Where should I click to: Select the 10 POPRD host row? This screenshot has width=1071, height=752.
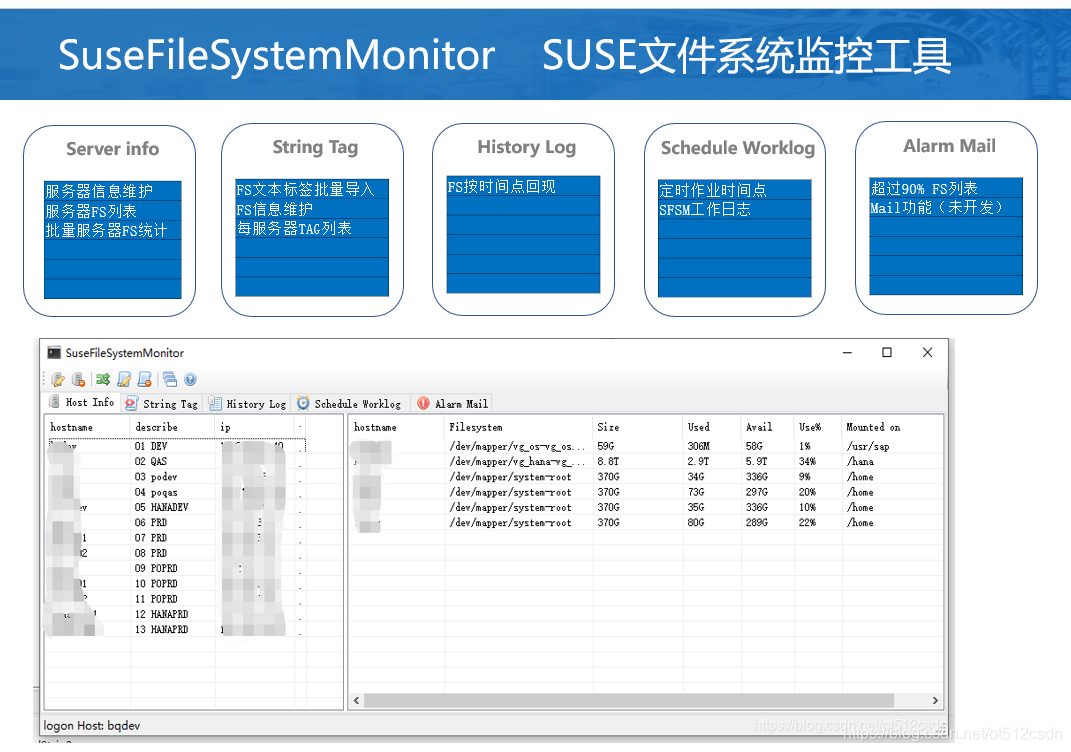coord(176,584)
